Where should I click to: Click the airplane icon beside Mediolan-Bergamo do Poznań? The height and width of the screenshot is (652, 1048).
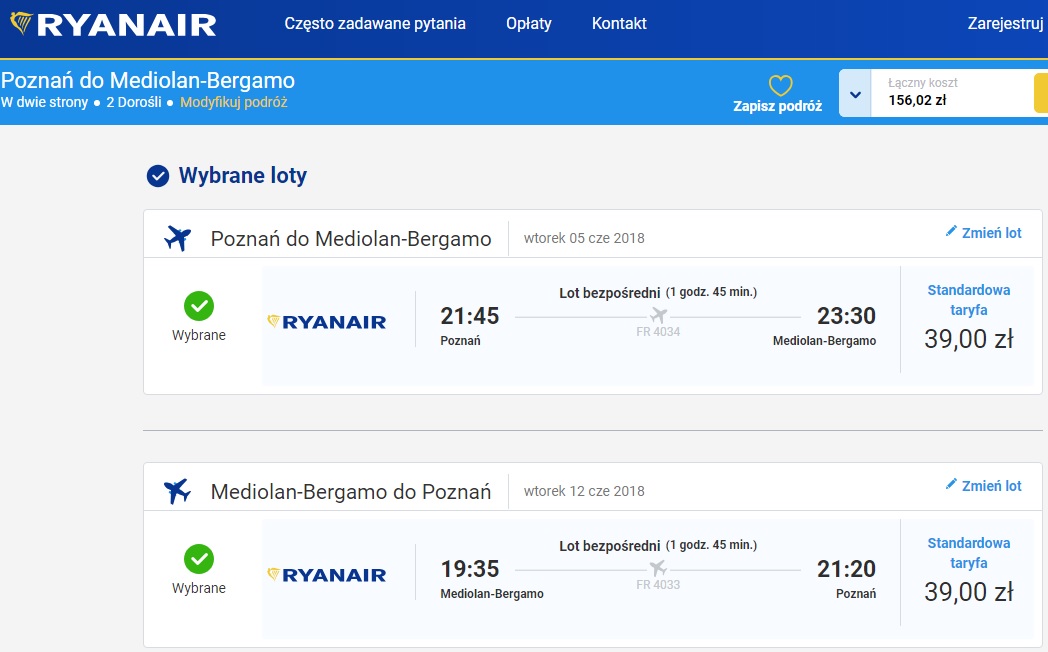(x=177, y=491)
